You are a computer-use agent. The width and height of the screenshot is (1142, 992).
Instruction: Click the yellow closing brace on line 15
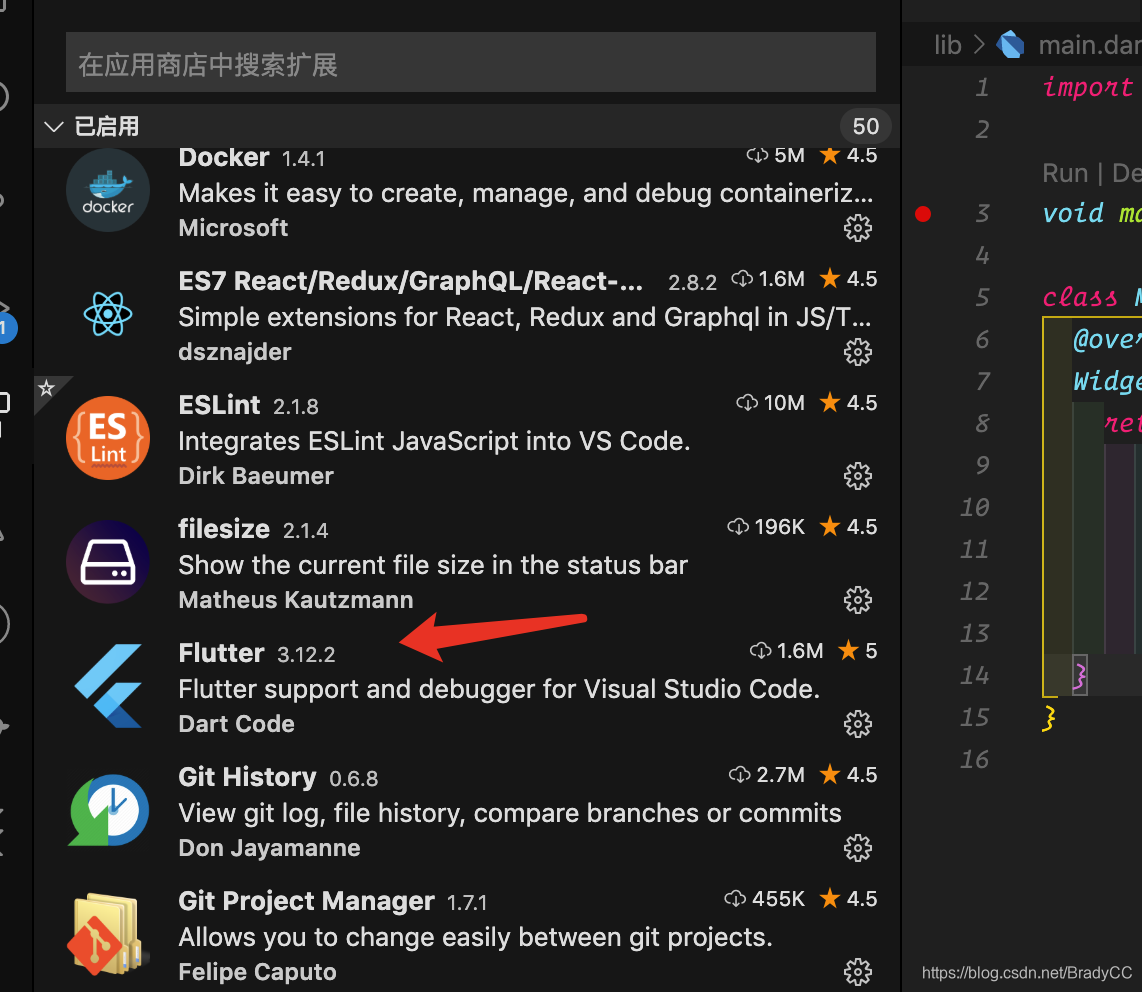pyautogui.click(x=1049, y=717)
